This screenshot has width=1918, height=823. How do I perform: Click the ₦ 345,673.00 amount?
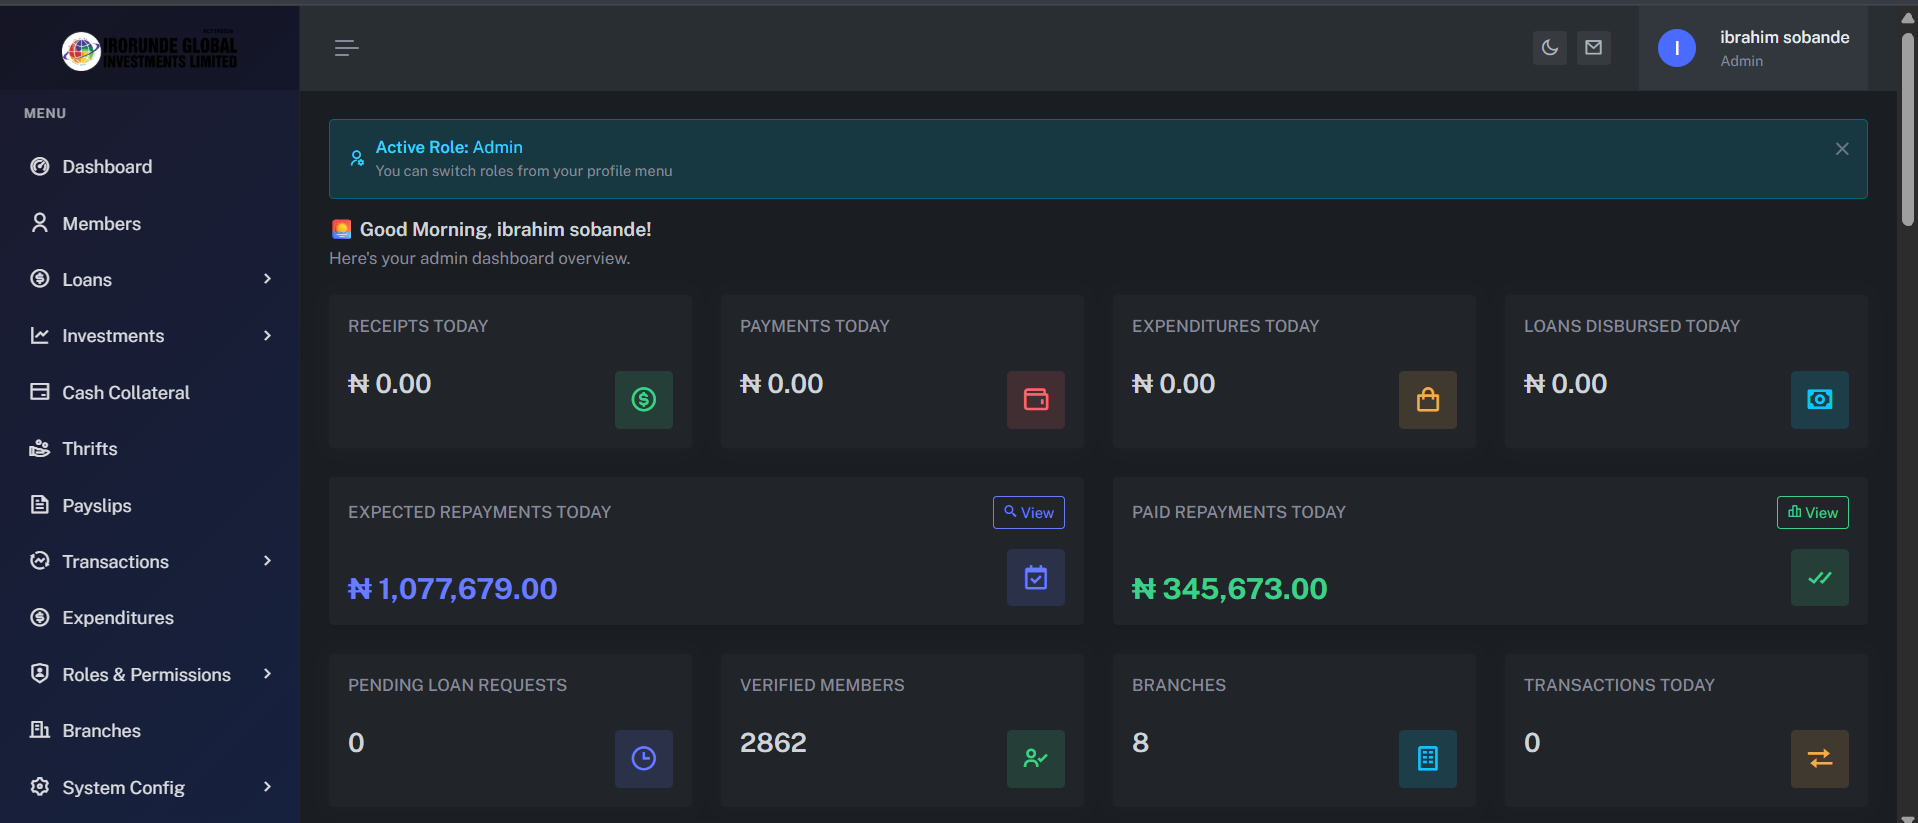coord(1230,589)
